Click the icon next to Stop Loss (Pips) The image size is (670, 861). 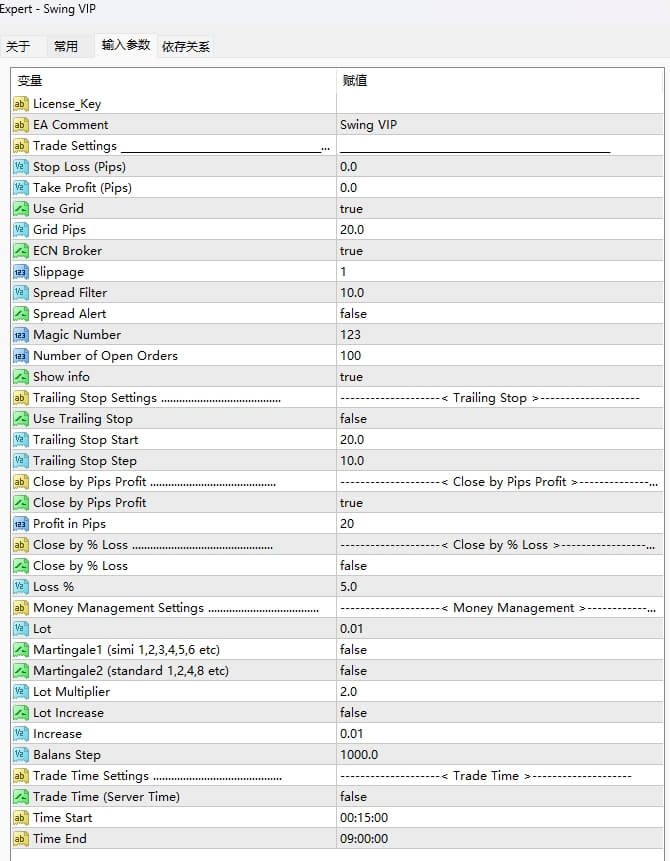pos(20,167)
